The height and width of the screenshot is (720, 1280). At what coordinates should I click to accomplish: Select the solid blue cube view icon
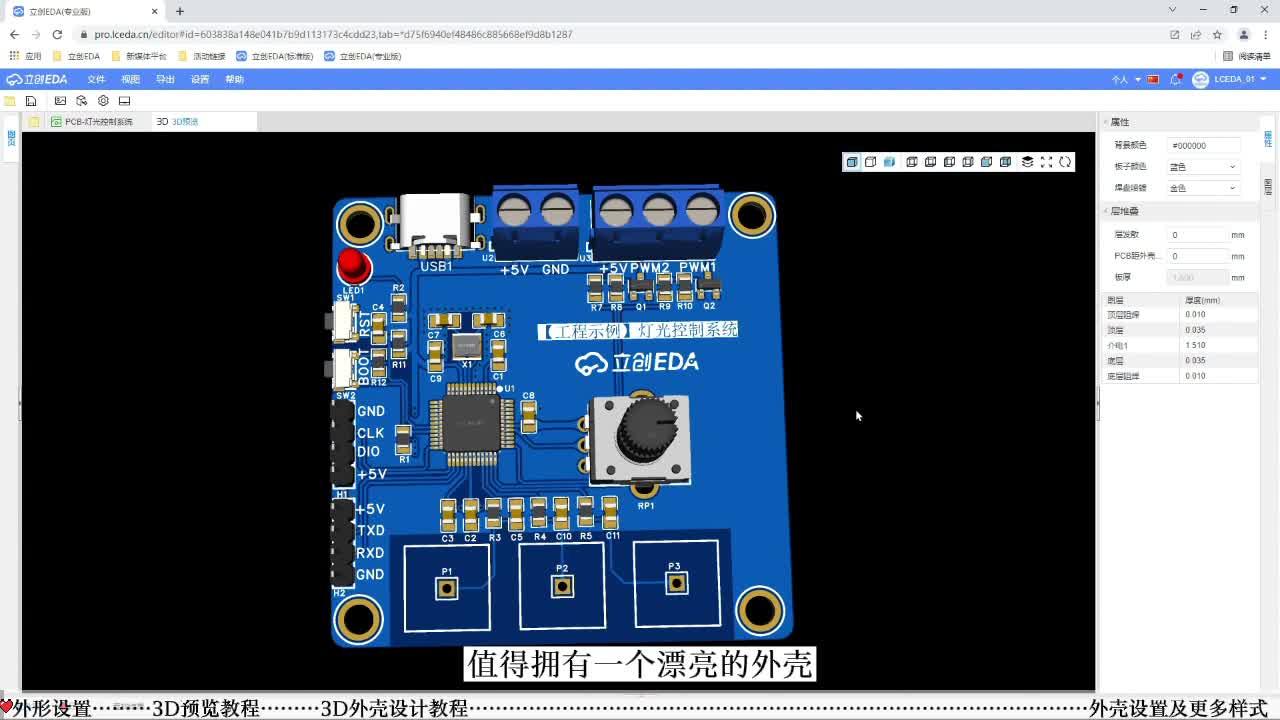(x=889, y=162)
